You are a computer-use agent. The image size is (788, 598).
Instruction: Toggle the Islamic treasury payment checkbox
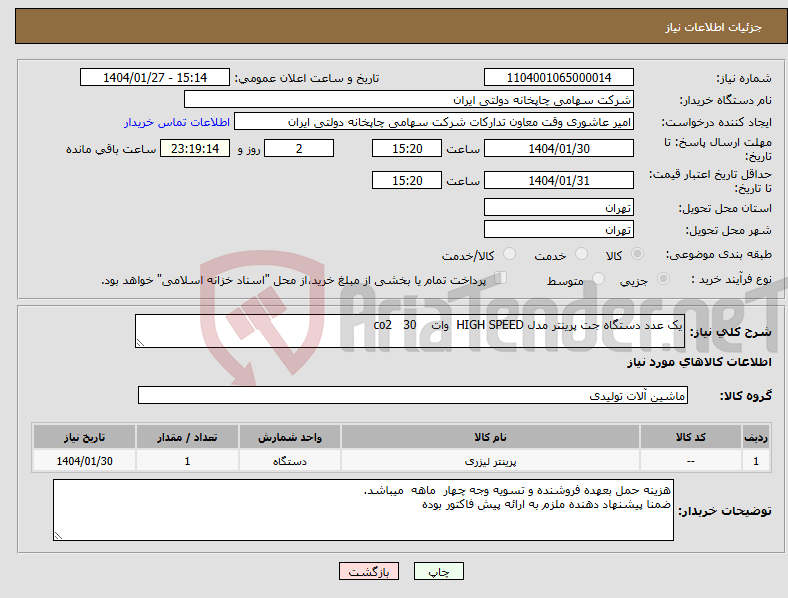point(501,278)
